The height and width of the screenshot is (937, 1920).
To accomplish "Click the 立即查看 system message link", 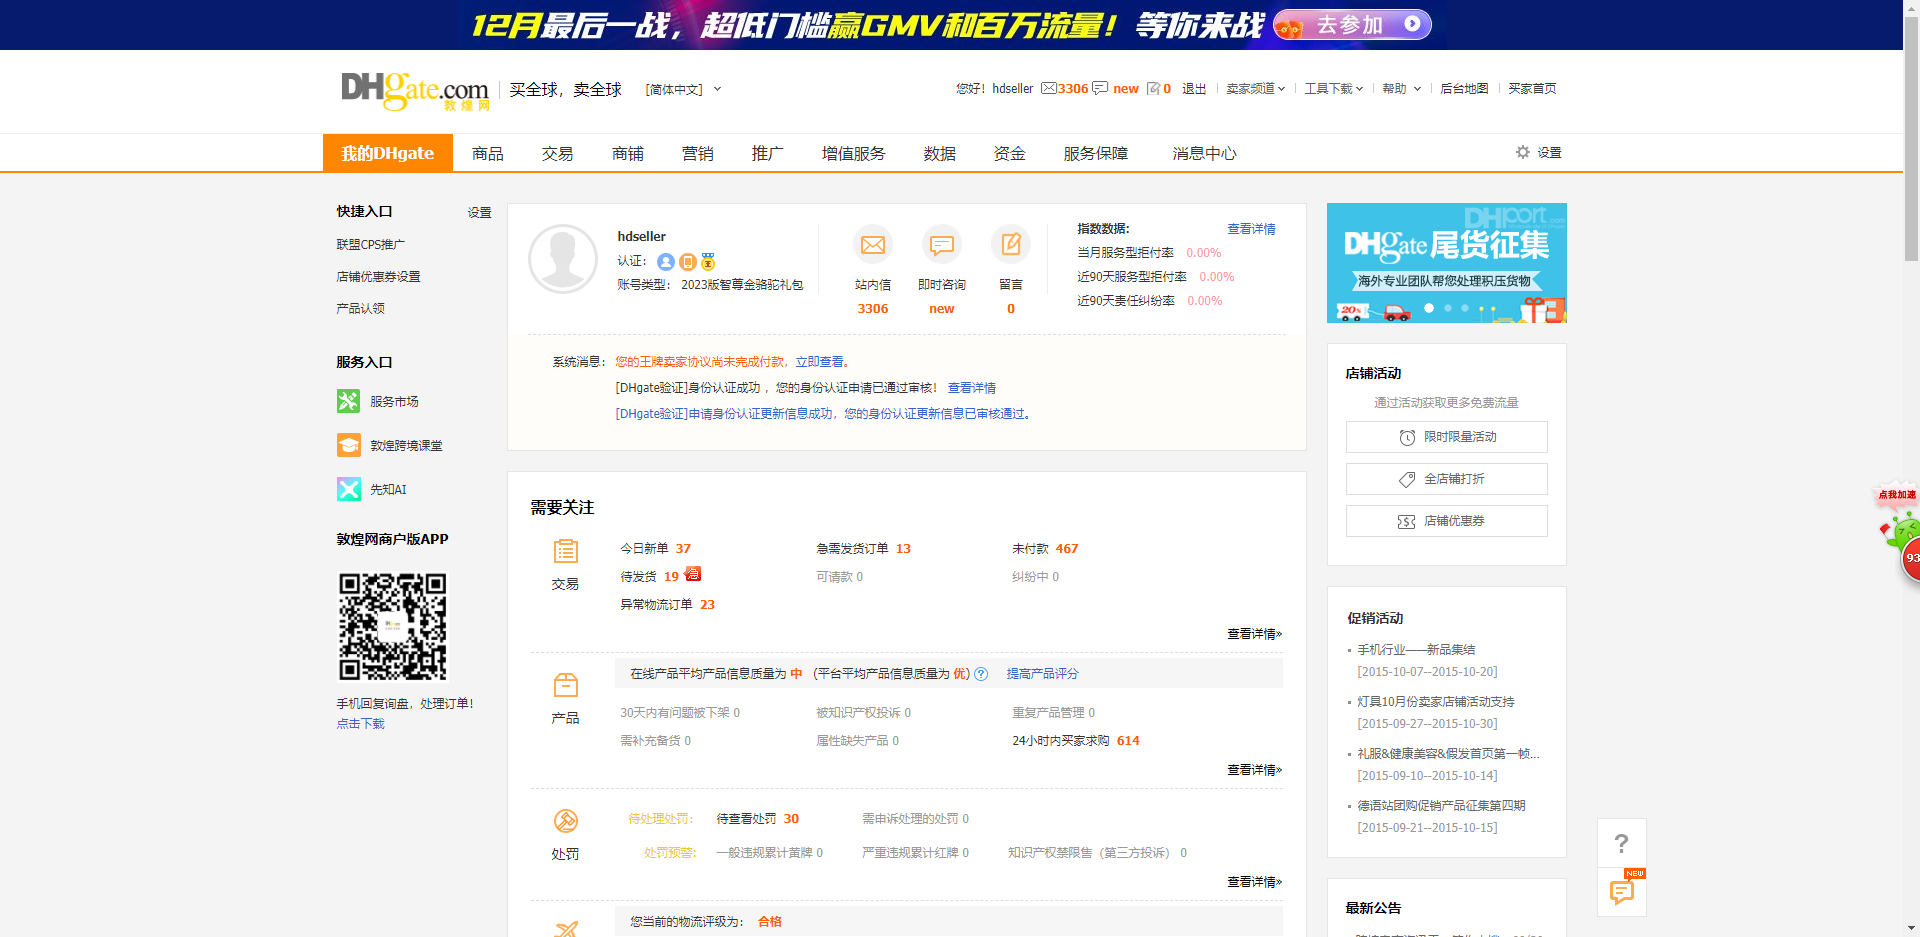I will pyautogui.click(x=819, y=362).
